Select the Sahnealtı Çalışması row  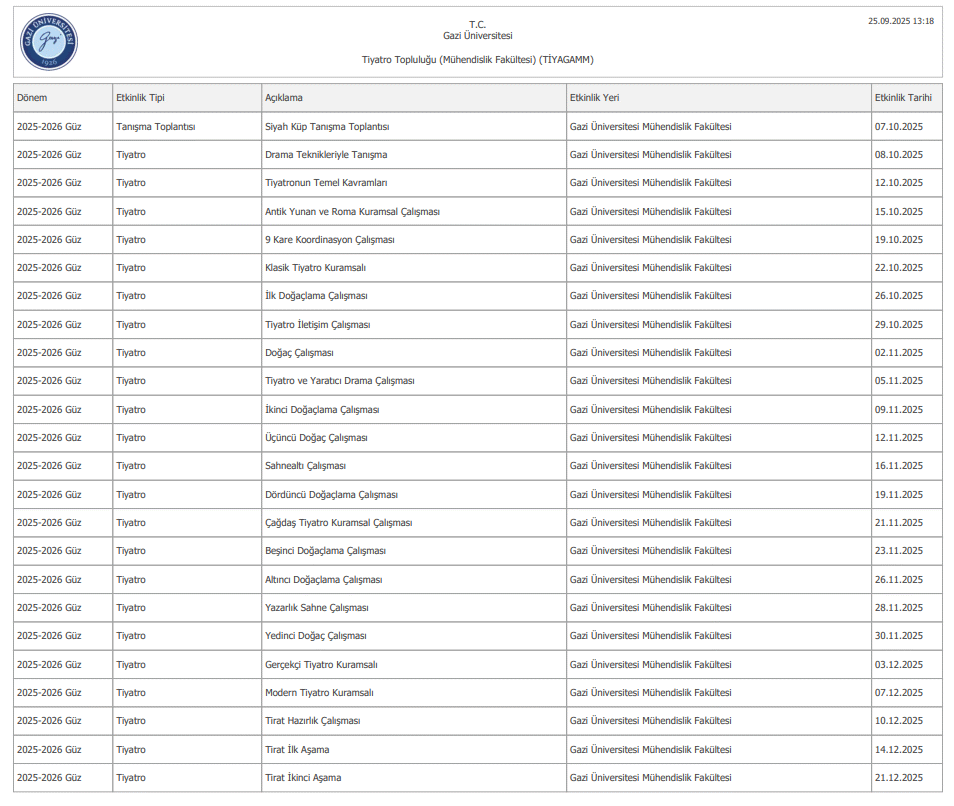(x=305, y=466)
